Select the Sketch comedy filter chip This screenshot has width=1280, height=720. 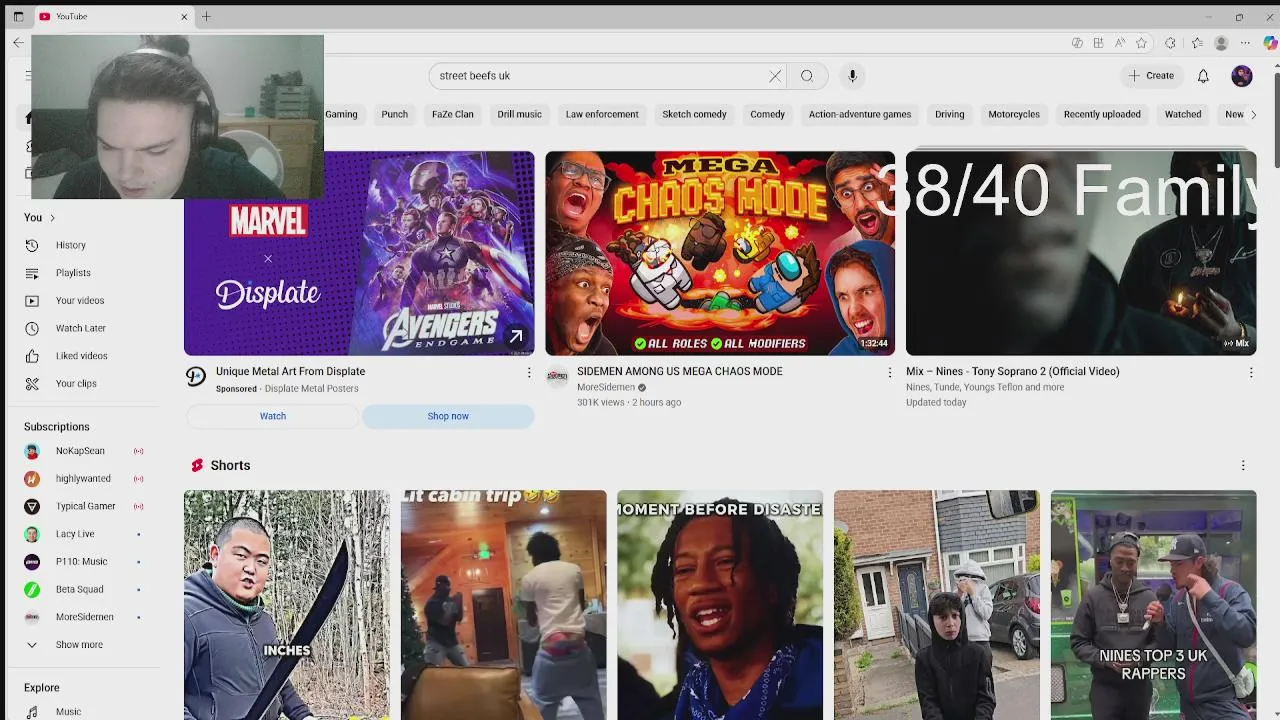[x=694, y=114]
